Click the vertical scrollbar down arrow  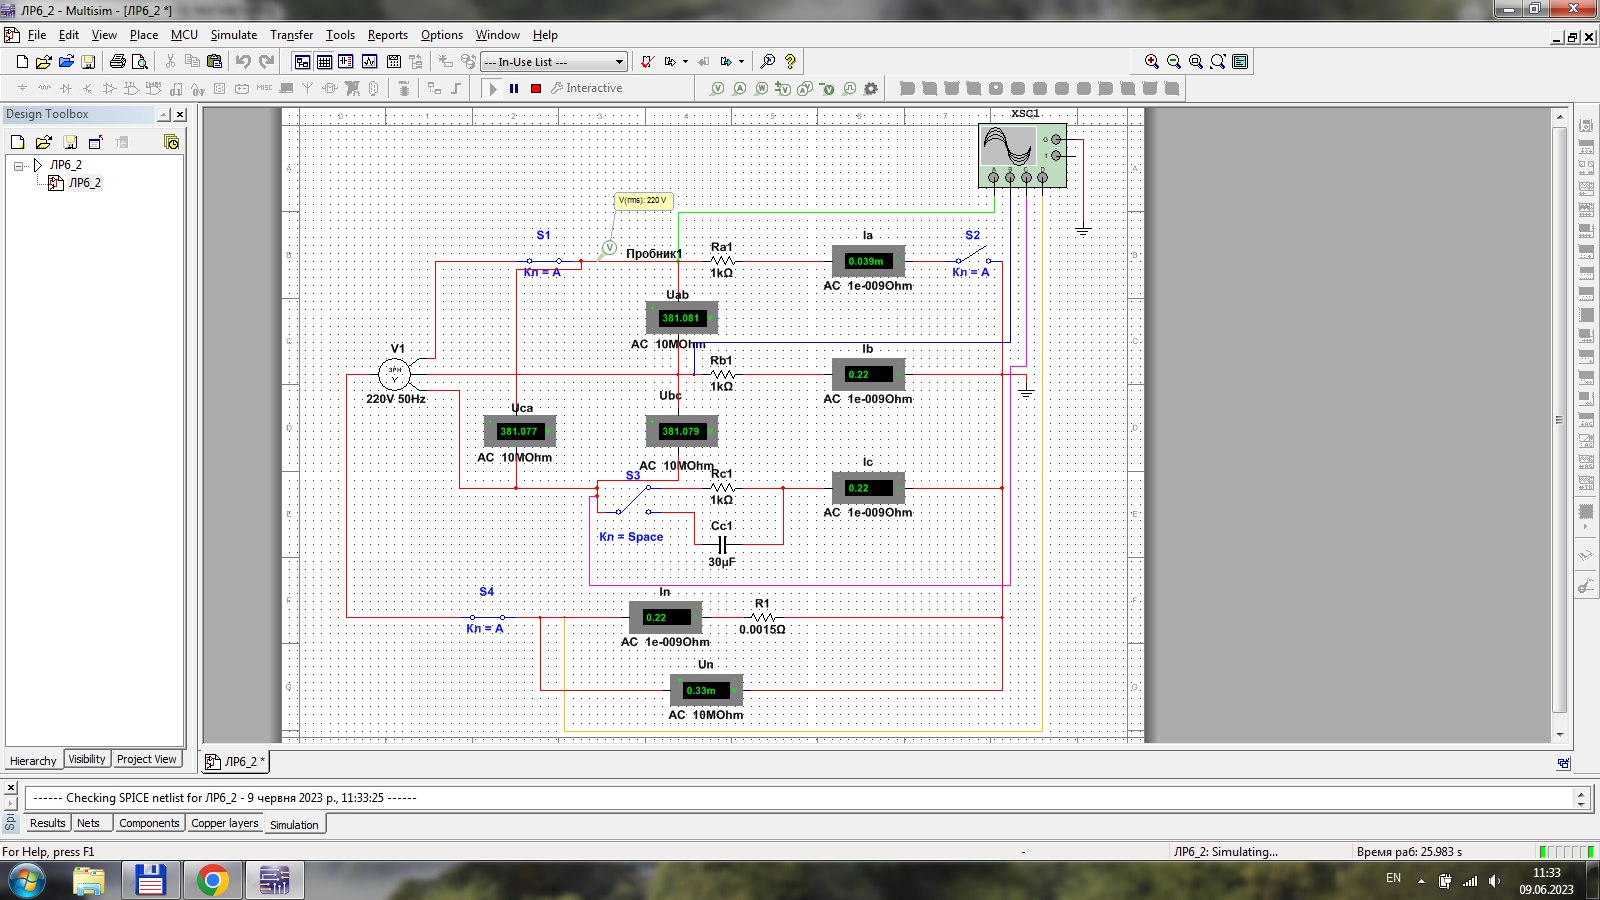point(1560,735)
